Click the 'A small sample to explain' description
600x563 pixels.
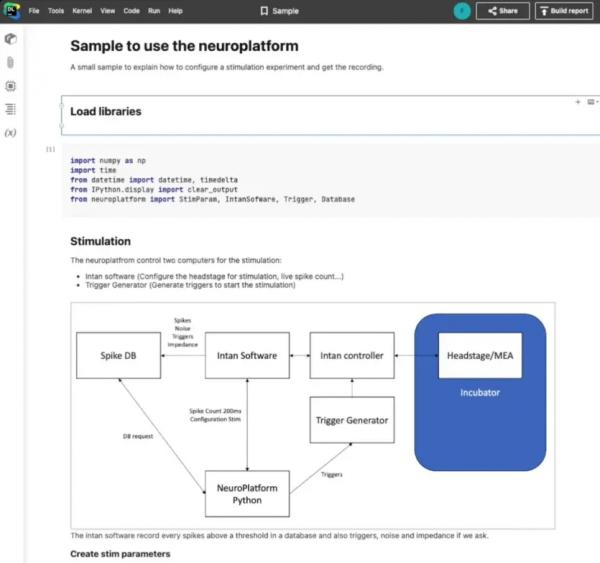tap(227, 67)
